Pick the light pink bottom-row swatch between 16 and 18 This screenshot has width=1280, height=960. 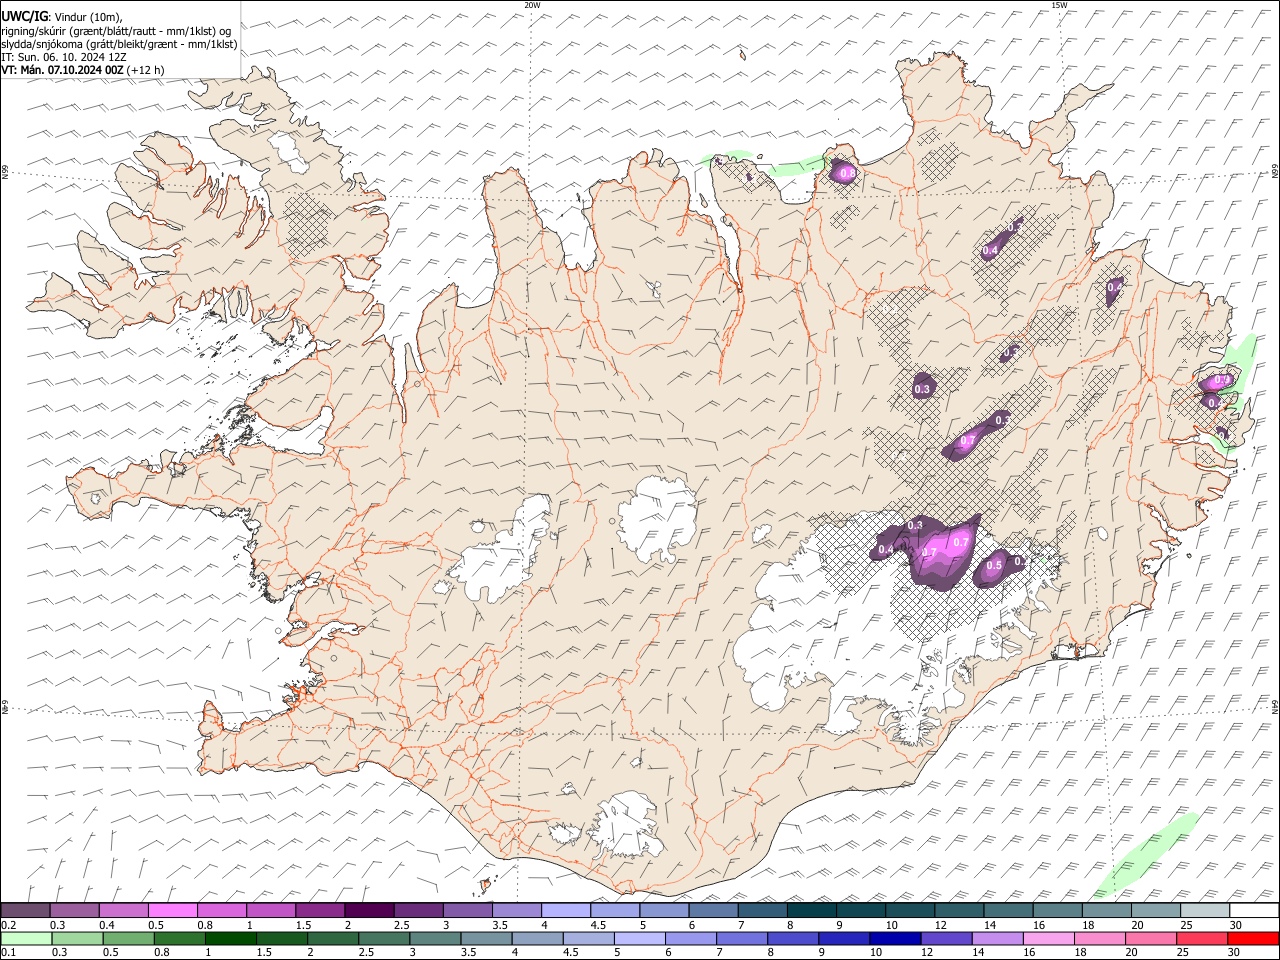coord(1047,938)
